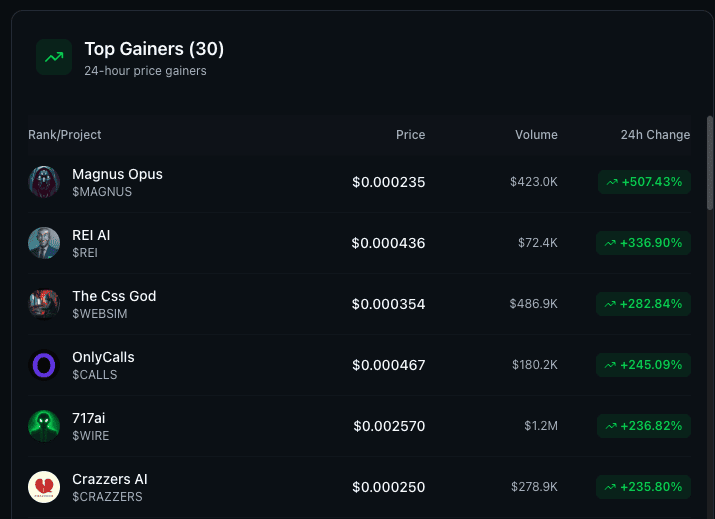
Task: Click the +245.09% OnlyCalls change badge
Action: [x=643, y=365]
